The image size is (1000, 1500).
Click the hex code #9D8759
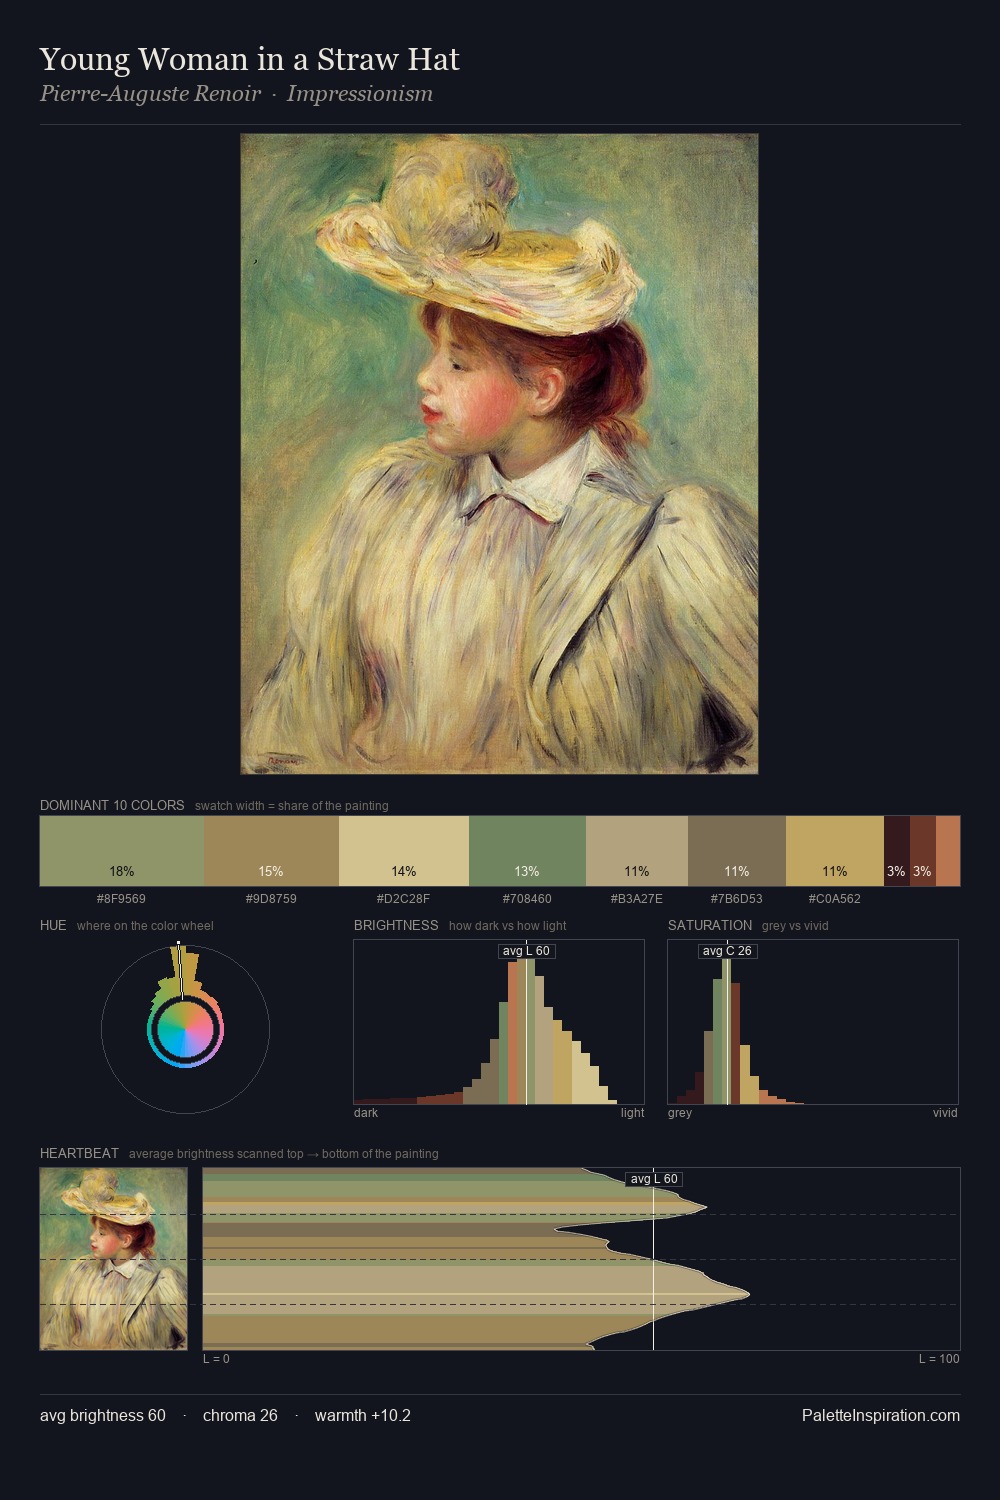click(x=271, y=899)
